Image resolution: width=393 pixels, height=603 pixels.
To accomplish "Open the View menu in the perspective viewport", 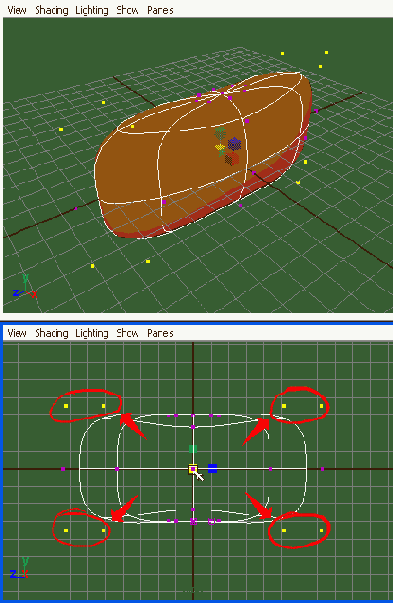I will [17, 10].
